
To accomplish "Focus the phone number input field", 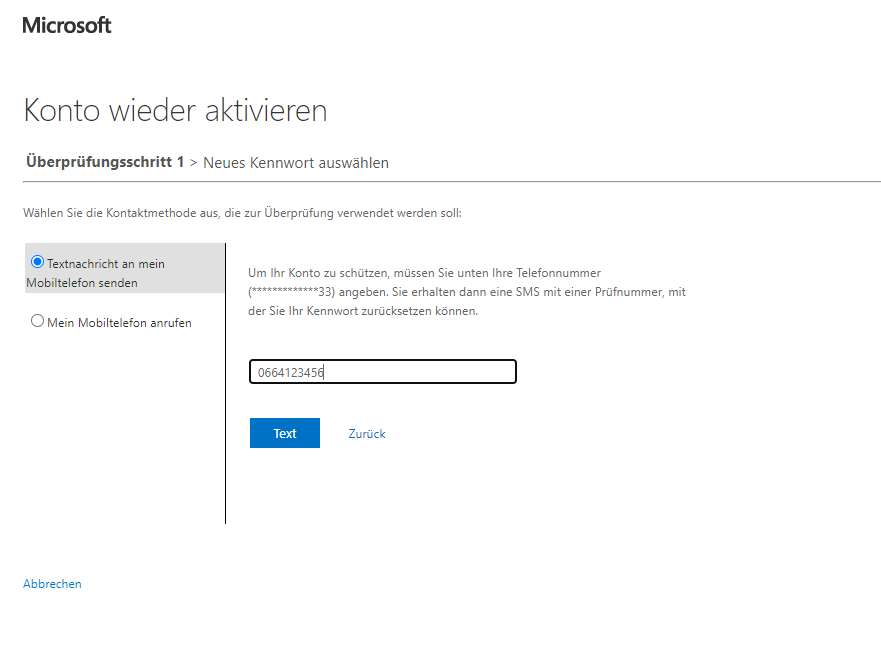I will pos(383,372).
